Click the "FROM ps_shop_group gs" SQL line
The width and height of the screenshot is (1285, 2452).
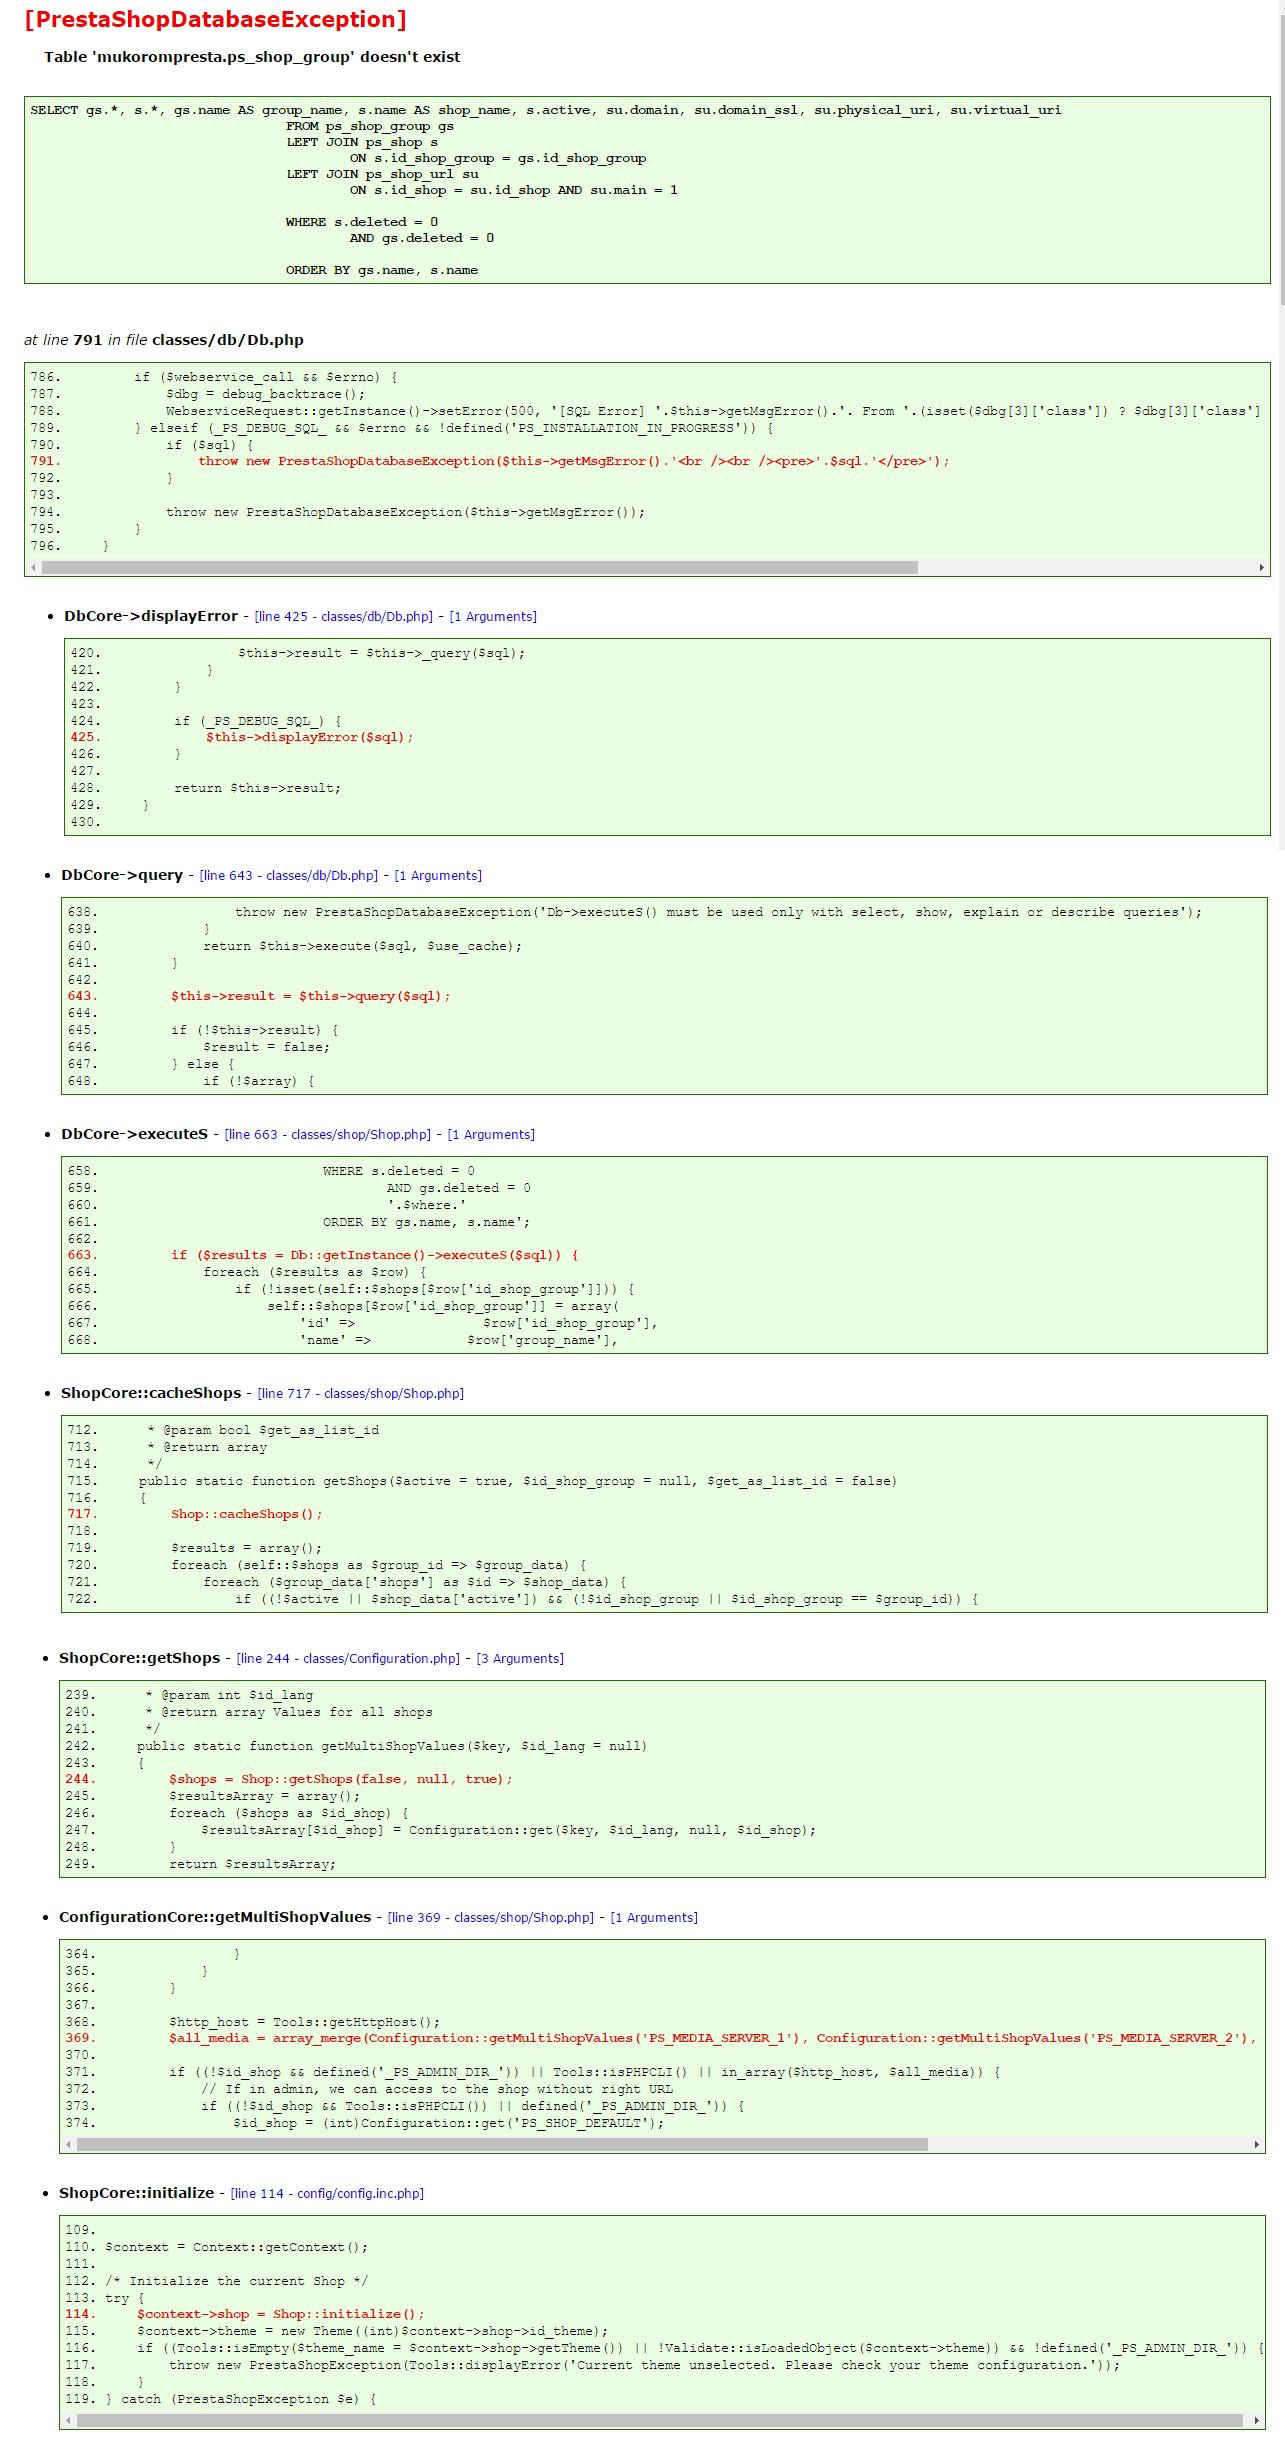(x=370, y=126)
